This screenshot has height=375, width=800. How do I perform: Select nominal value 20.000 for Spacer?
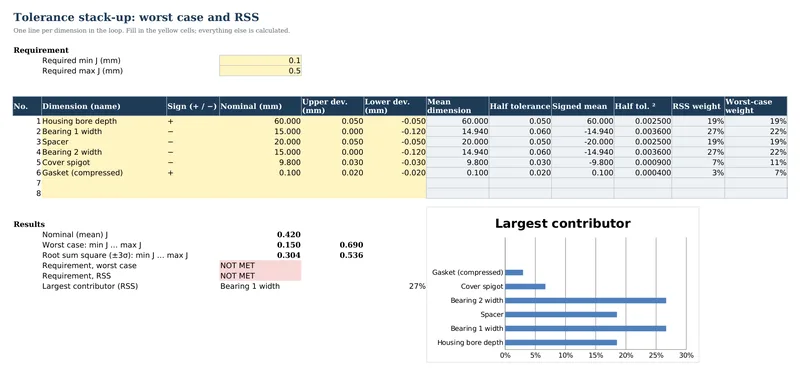[x=260, y=142]
